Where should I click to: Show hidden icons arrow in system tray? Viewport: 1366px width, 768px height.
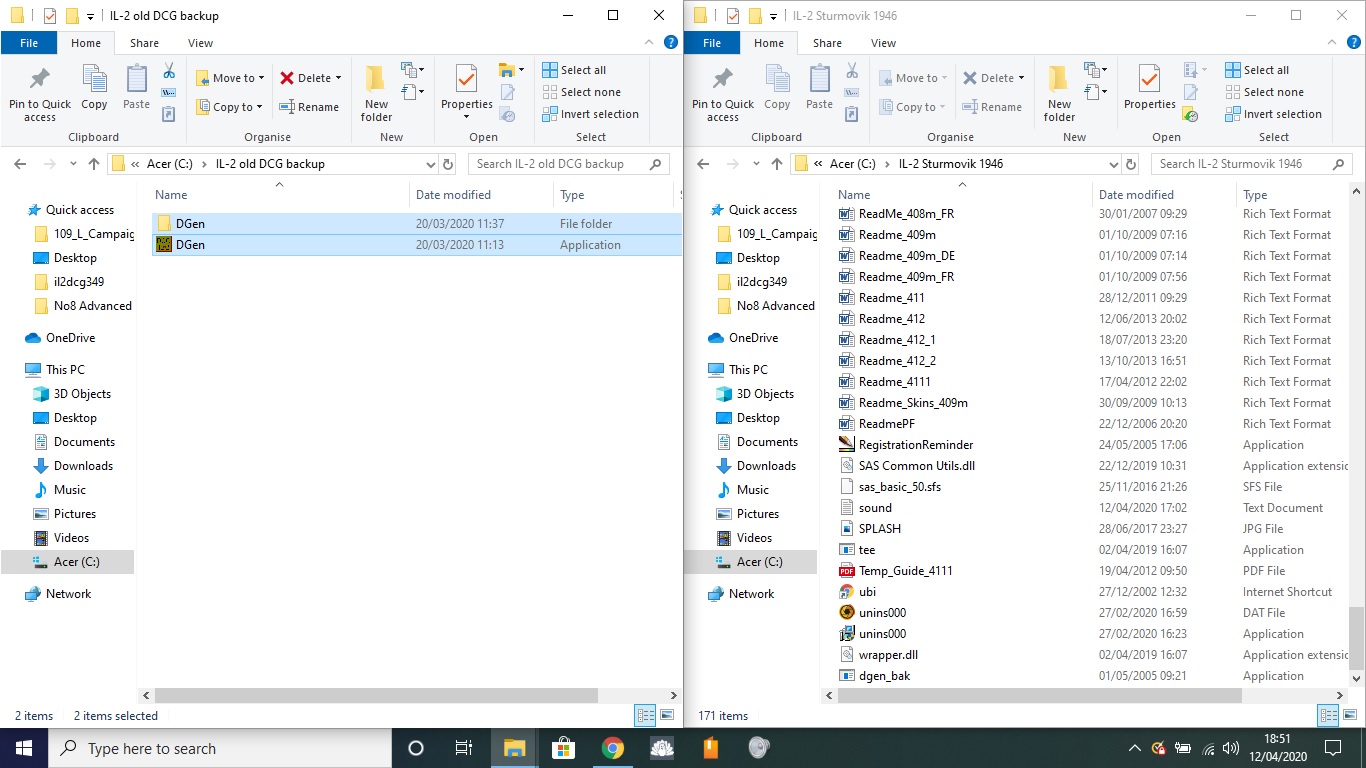1134,748
